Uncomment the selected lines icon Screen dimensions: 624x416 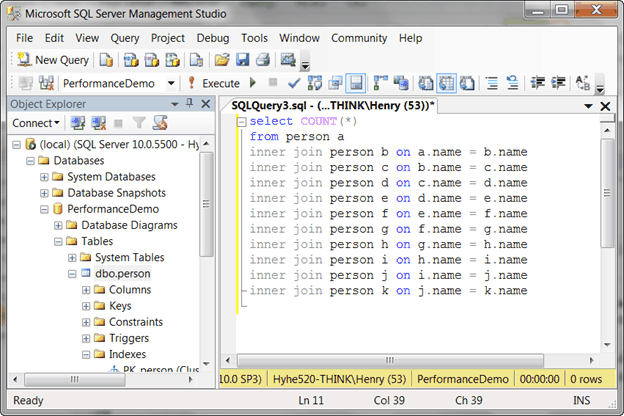[513, 83]
